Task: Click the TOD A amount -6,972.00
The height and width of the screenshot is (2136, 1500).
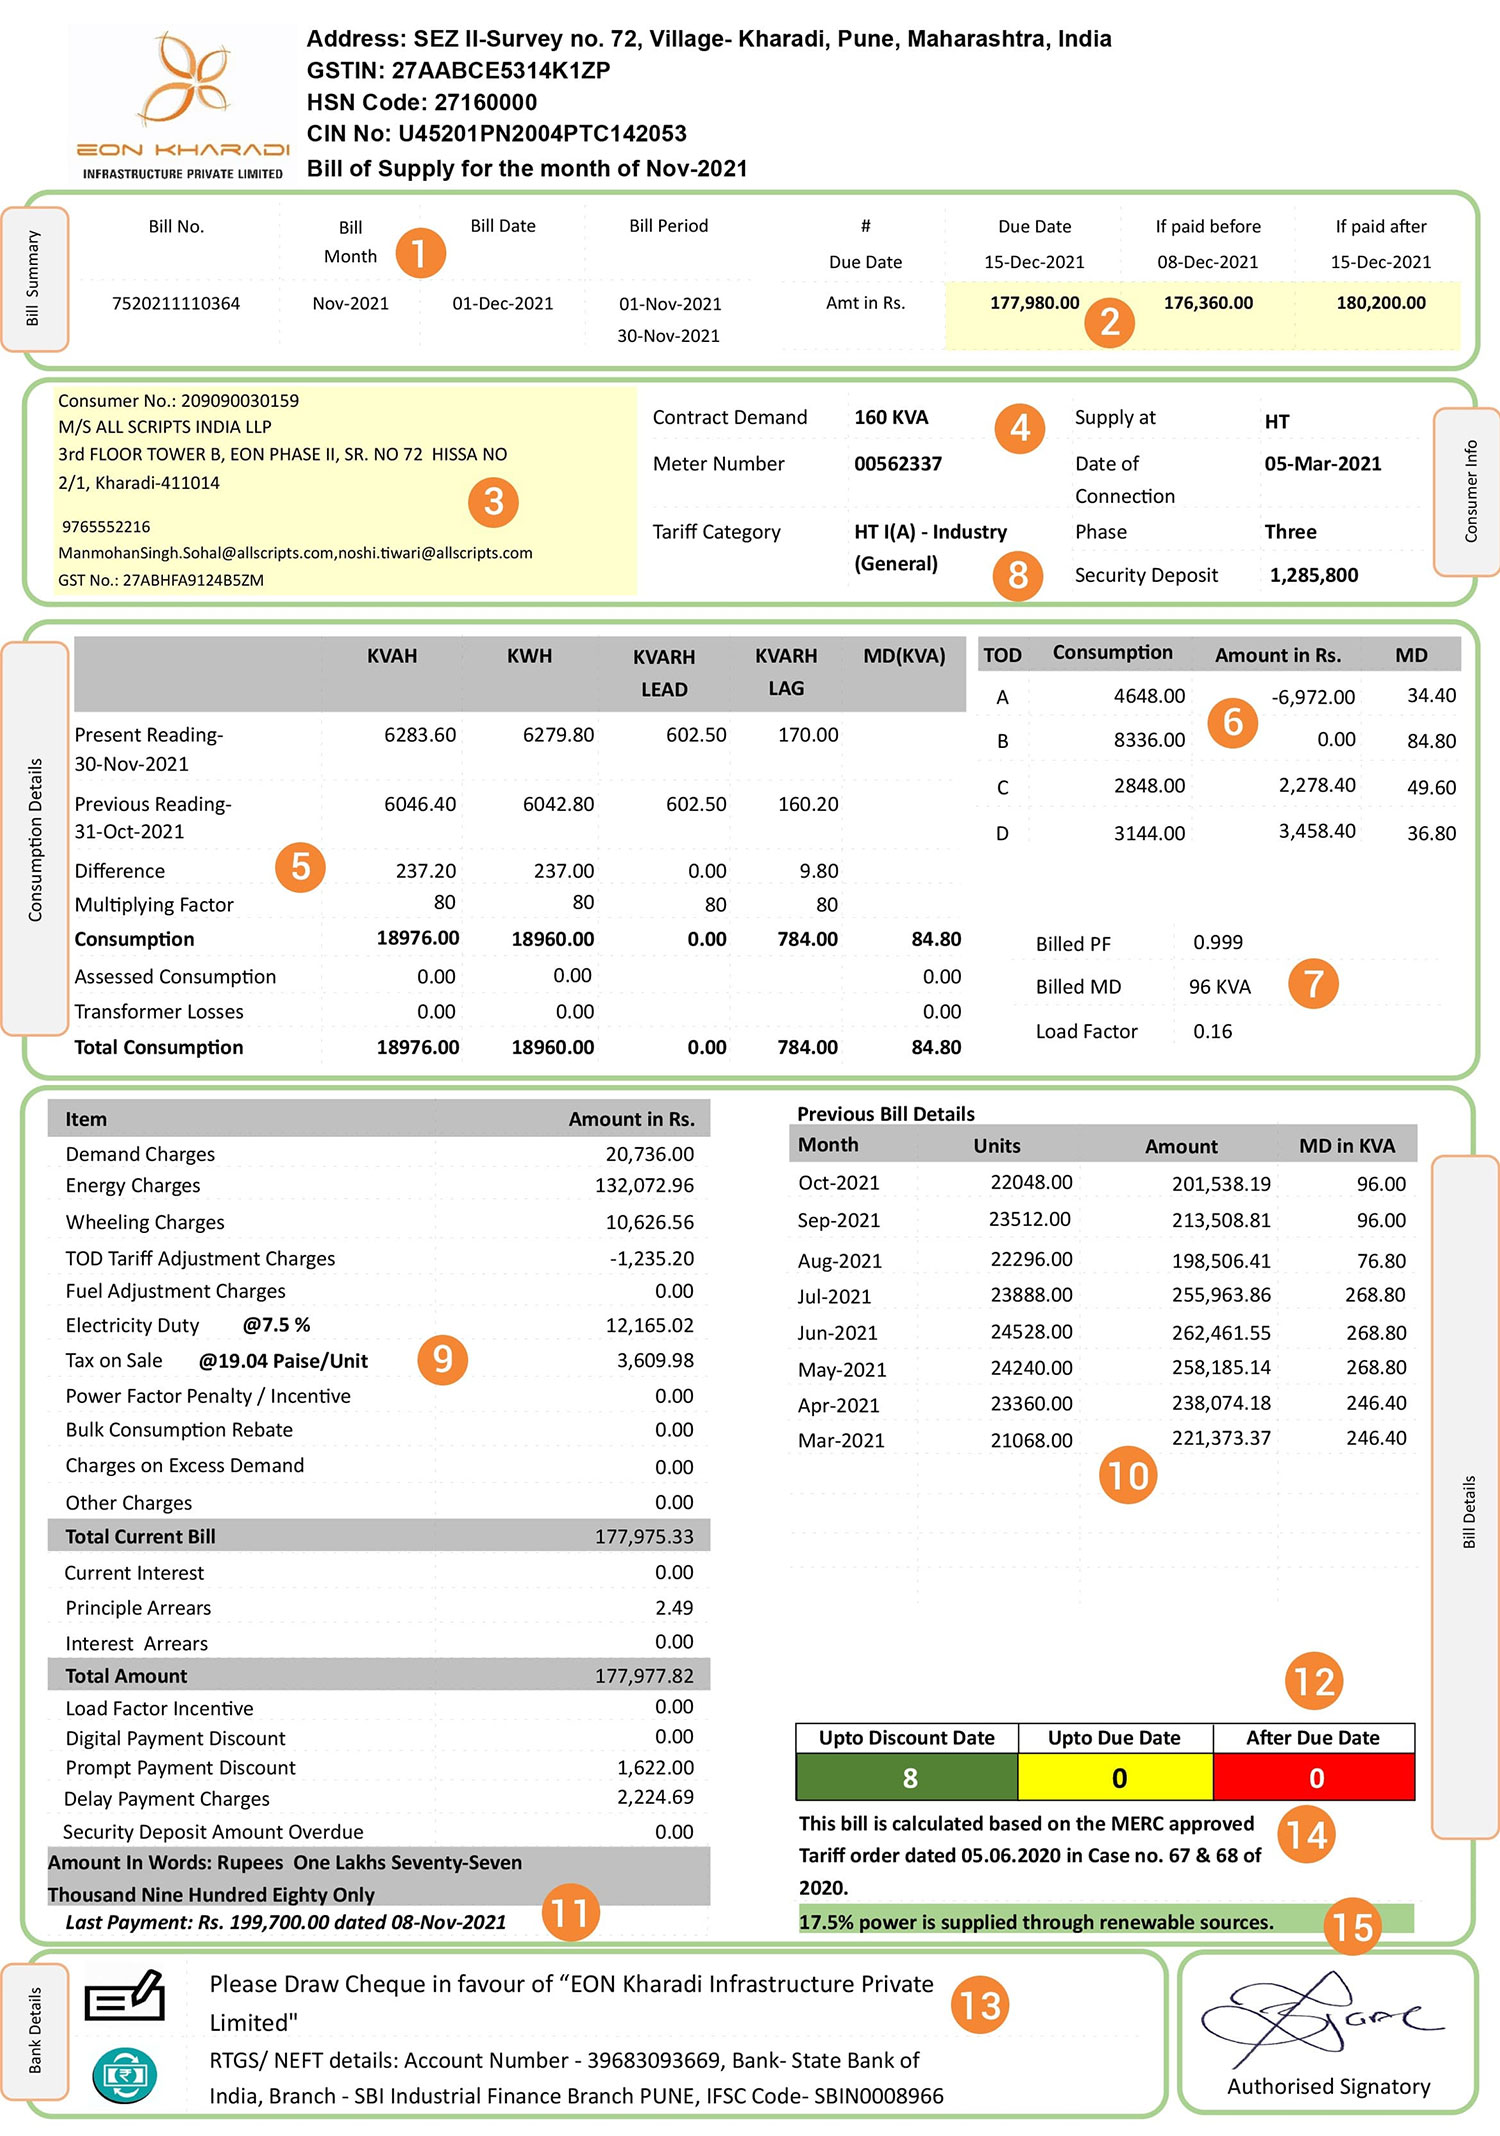Action: [x=1313, y=697]
